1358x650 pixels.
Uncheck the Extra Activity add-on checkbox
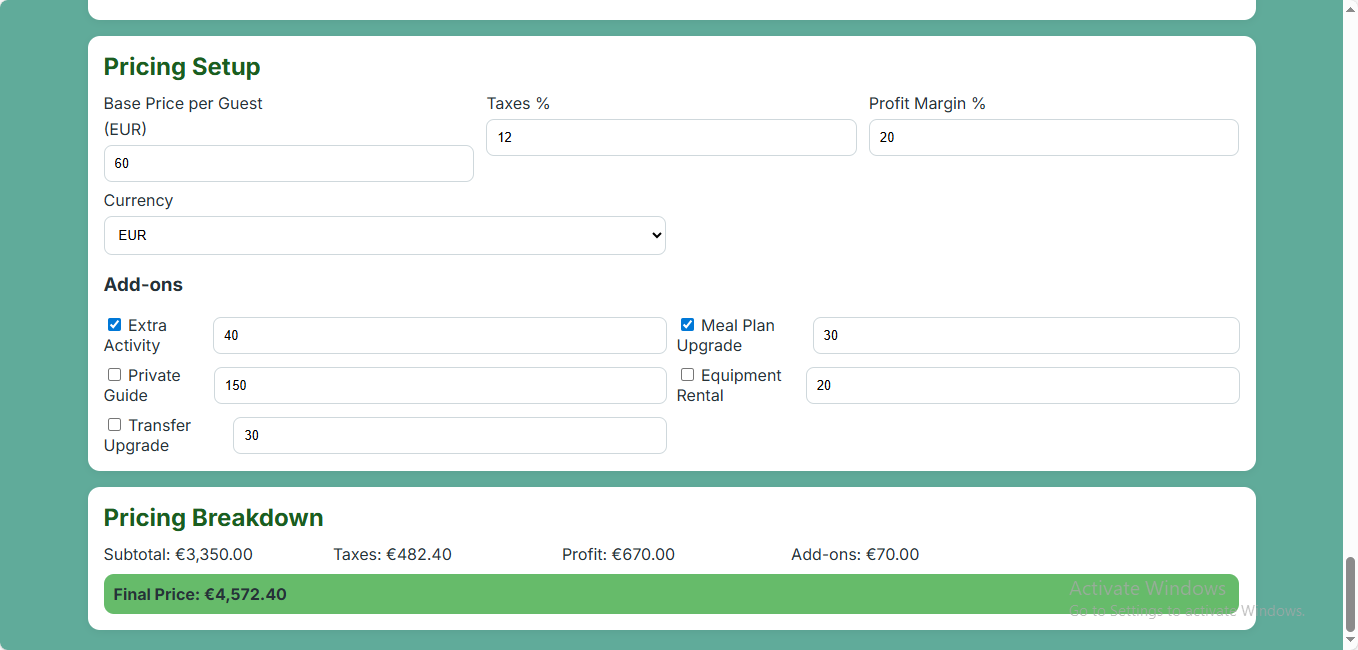point(114,325)
